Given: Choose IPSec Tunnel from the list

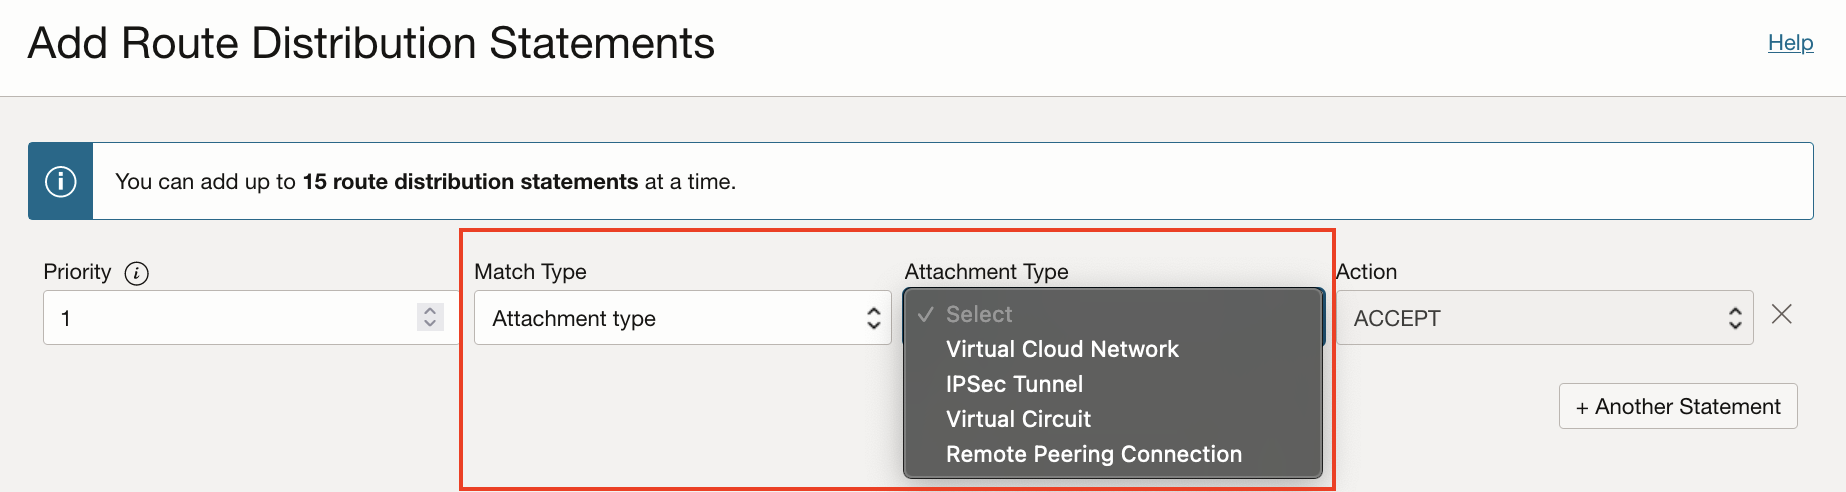Looking at the screenshot, I should click(x=1014, y=384).
